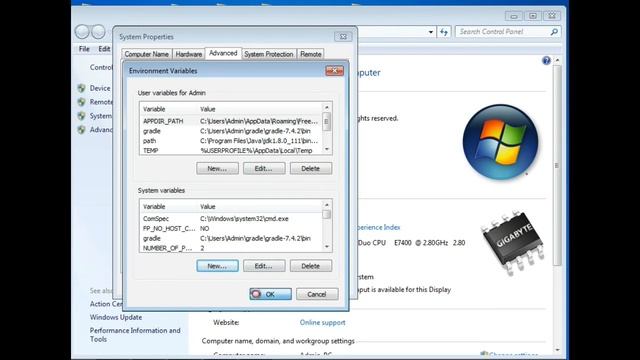Select the ComSpec system variable row
The width and height of the screenshot is (640, 360).
click(x=231, y=219)
